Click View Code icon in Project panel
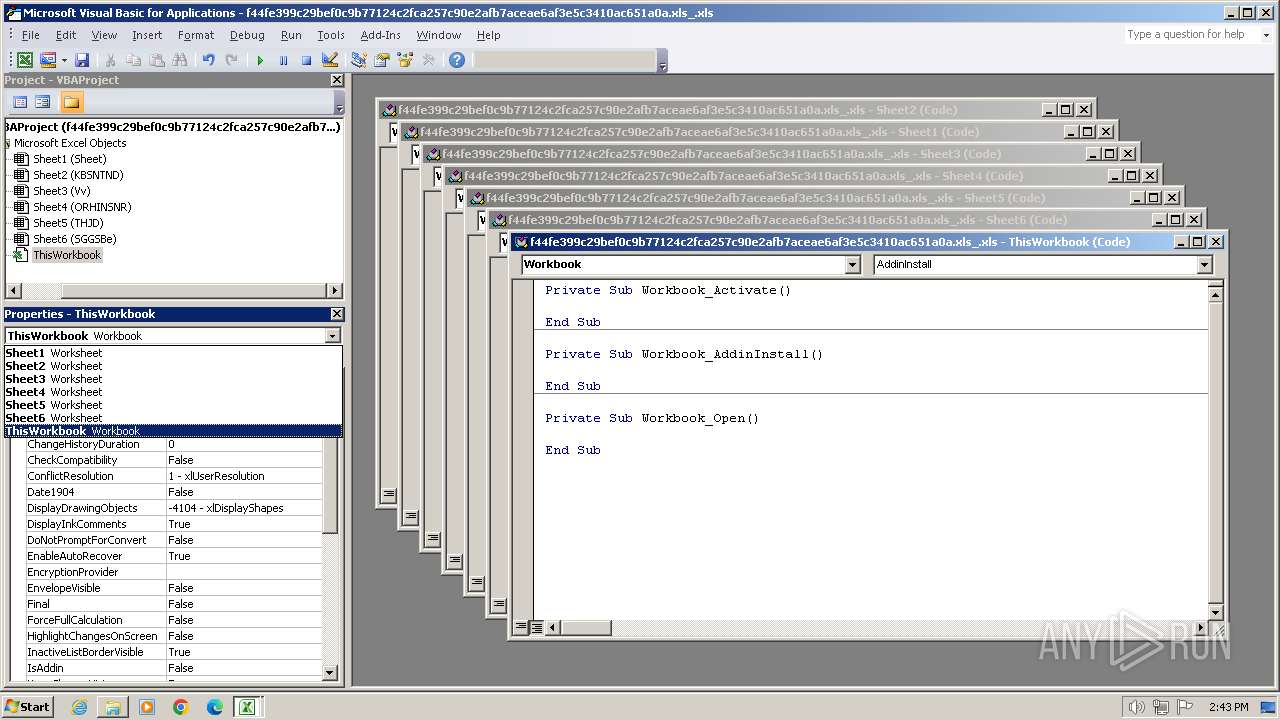Viewport: 1280px width, 720px height. pyautogui.click(x=20, y=102)
